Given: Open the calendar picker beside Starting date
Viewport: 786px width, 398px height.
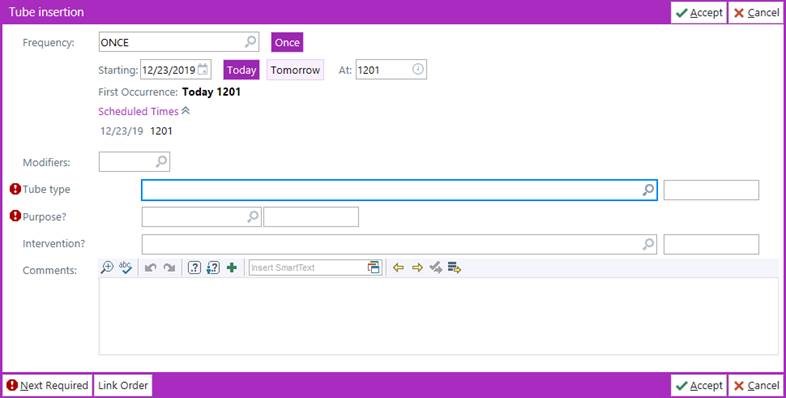Looking at the screenshot, I should [203, 70].
